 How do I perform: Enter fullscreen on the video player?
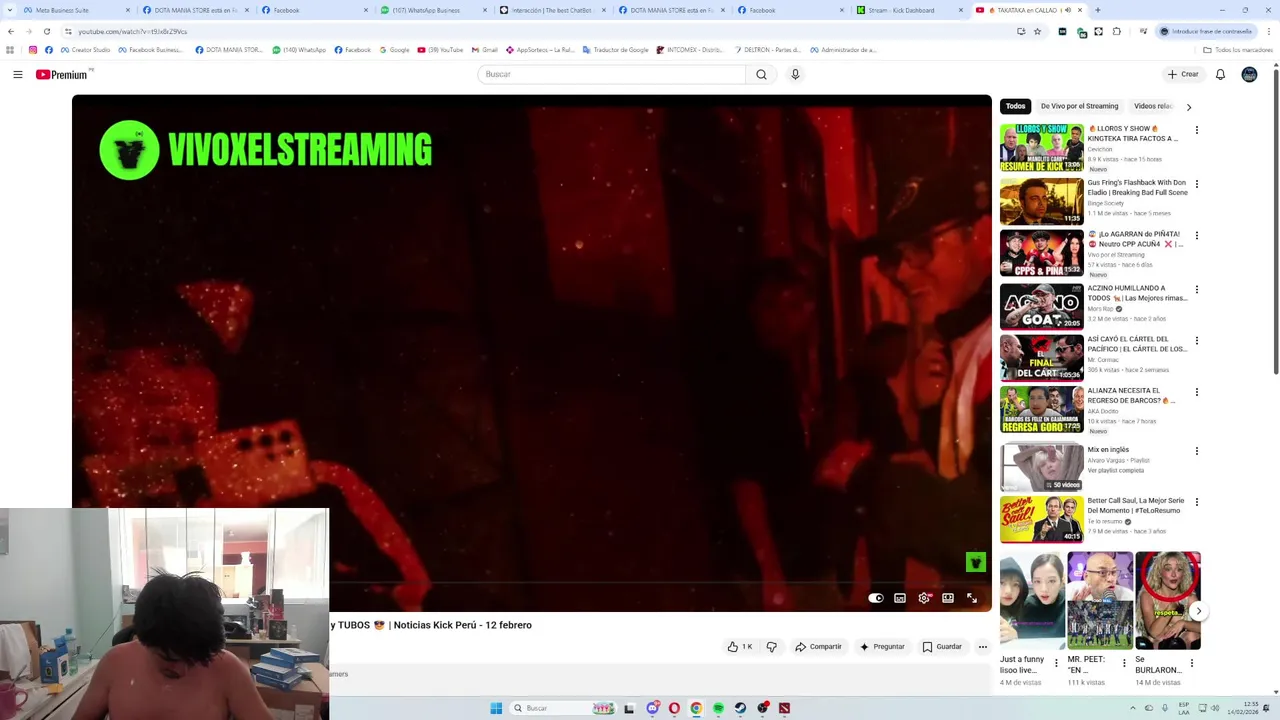click(x=972, y=598)
